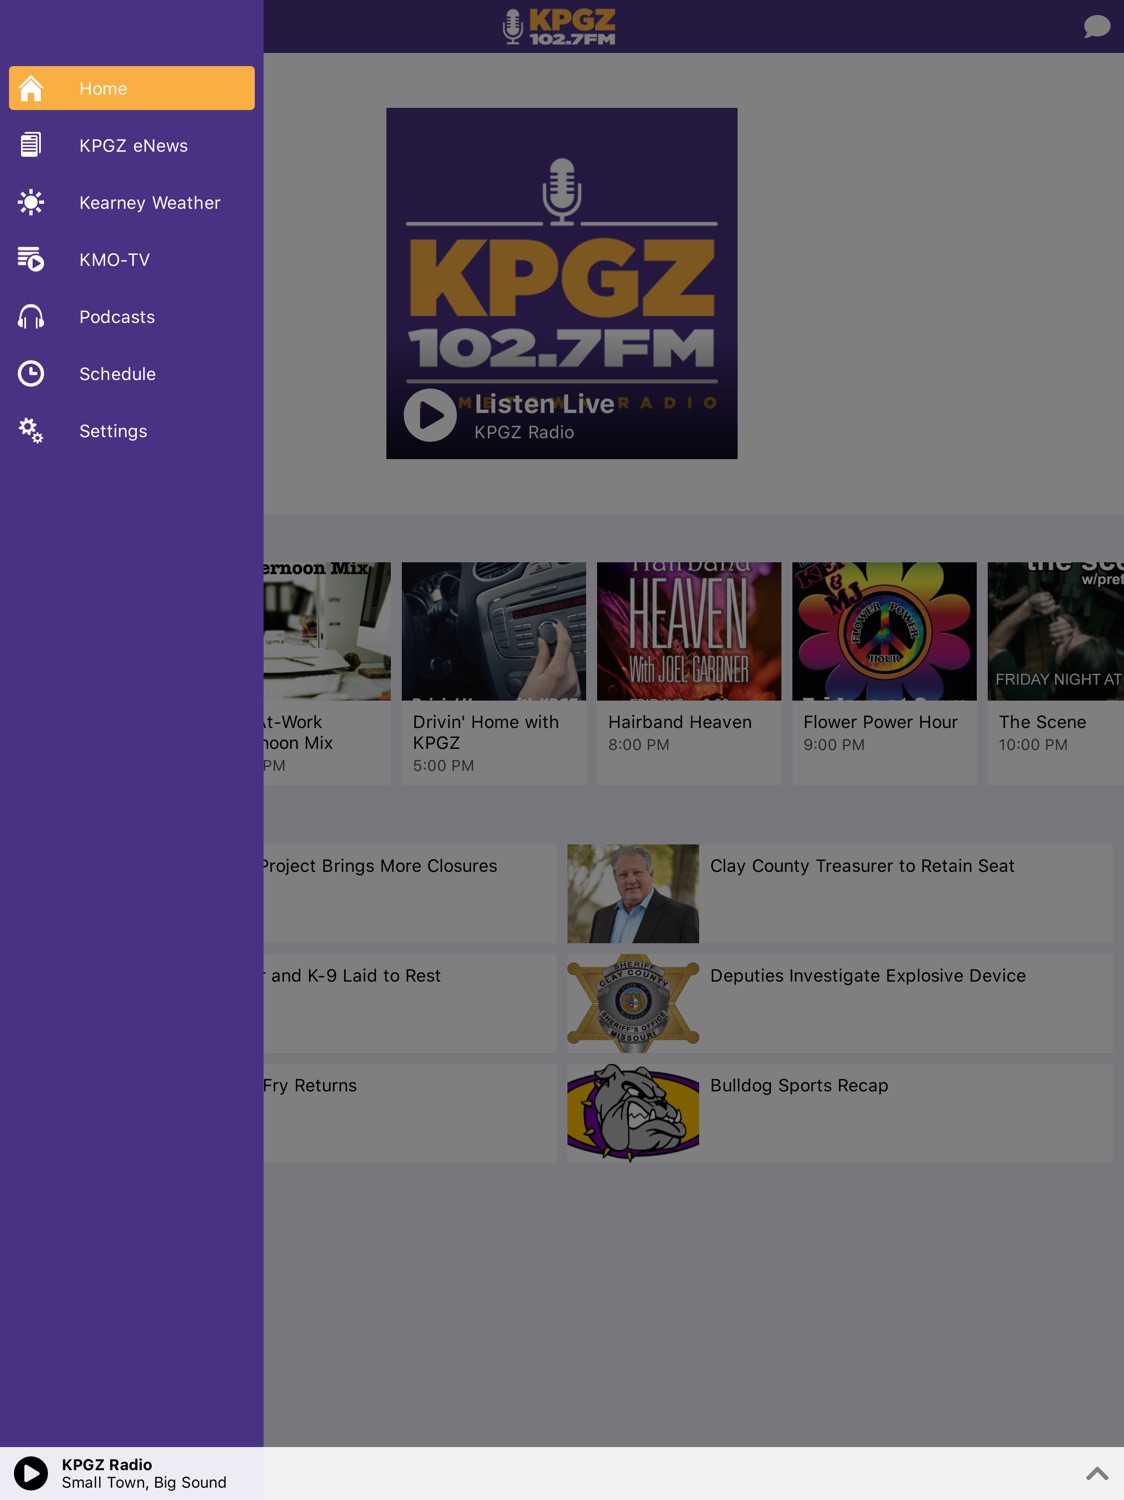The image size is (1124, 1500).
Task: Click The Scene 10:00 PM time
Action: pos(1033,745)
